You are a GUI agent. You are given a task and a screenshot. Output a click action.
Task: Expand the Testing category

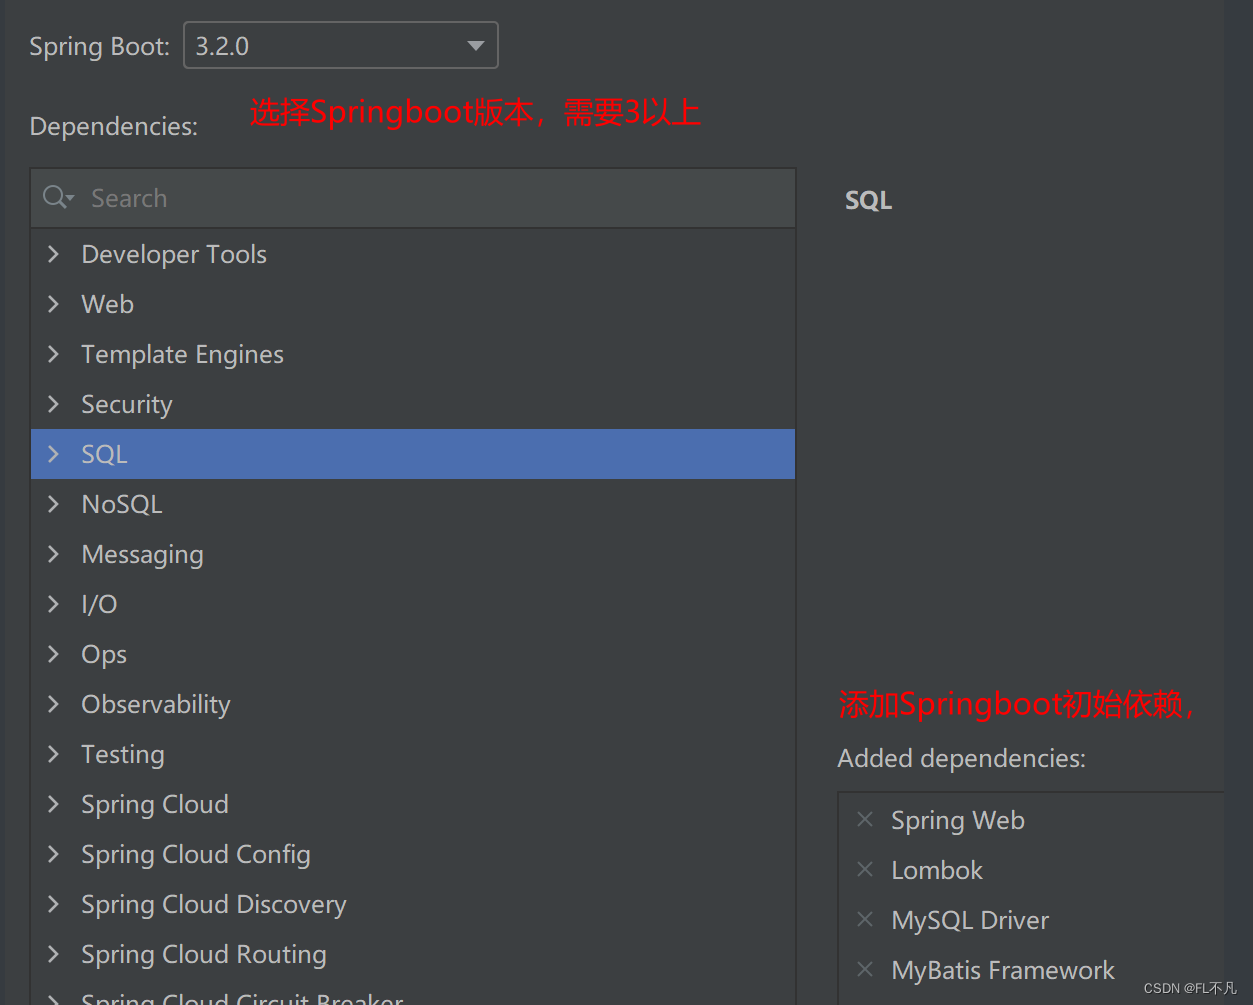click(54, 753)
